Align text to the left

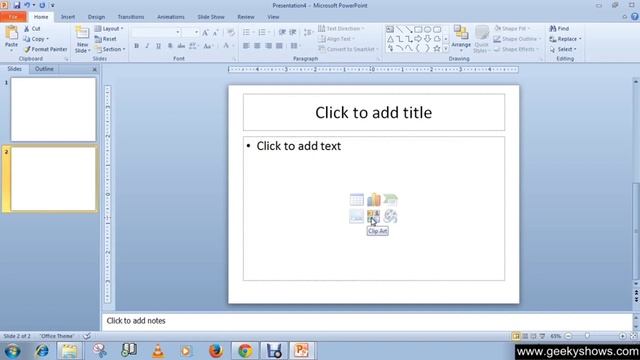pos(246,46)
